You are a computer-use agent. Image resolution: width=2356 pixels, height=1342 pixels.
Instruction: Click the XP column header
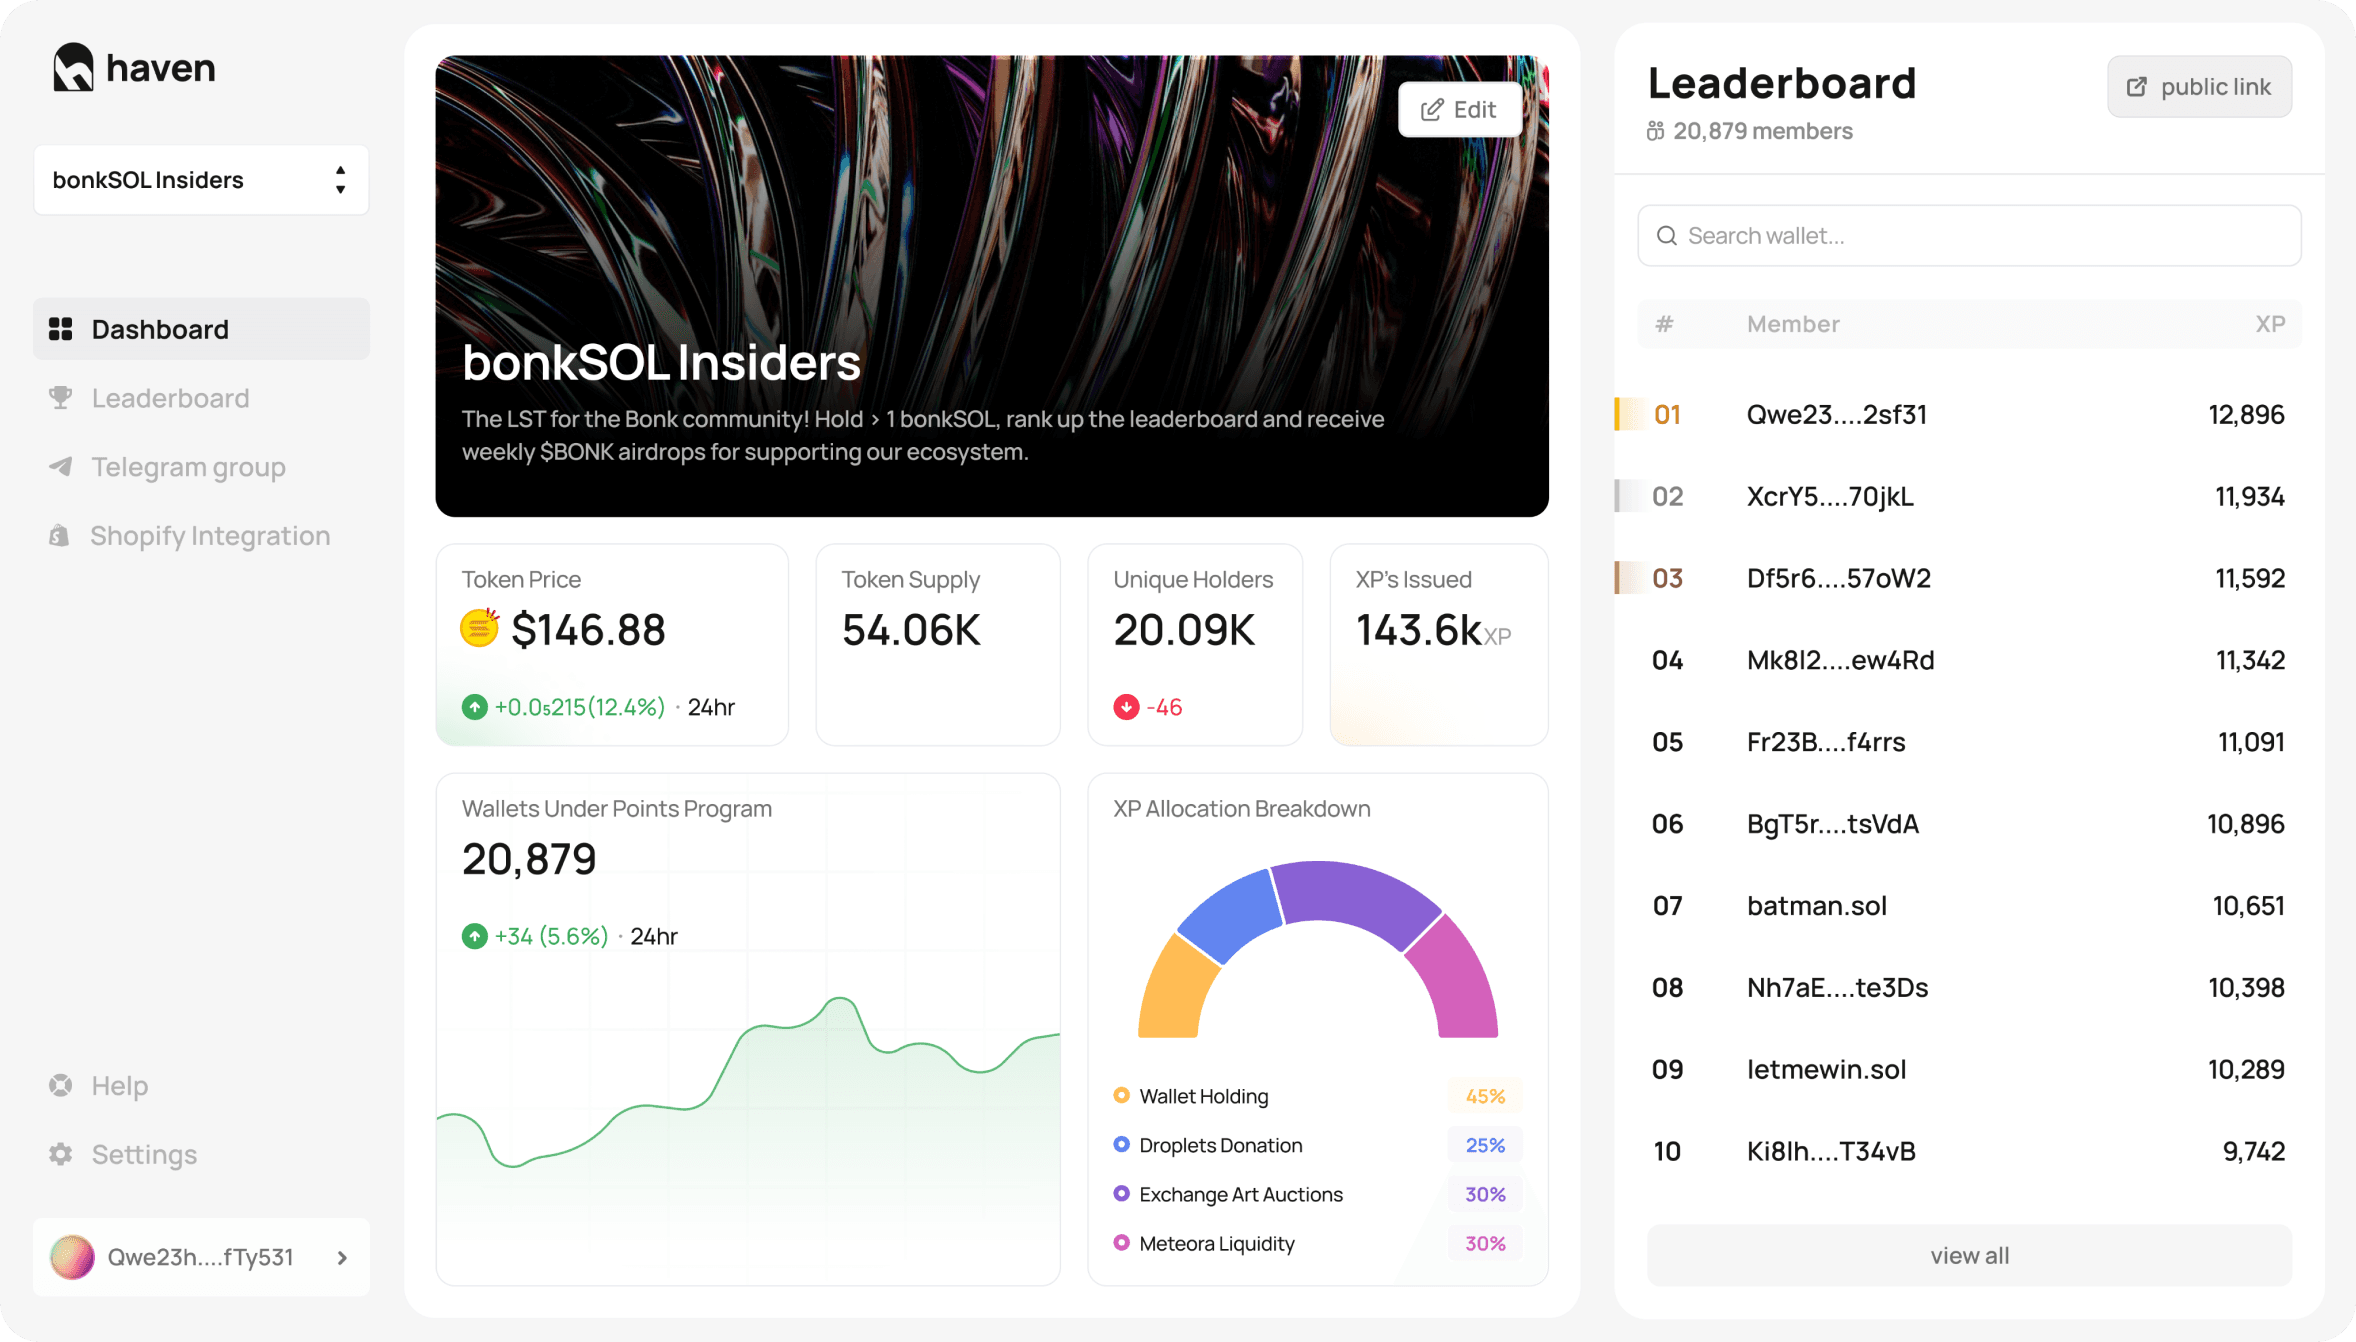click(x=2270, y=324)
